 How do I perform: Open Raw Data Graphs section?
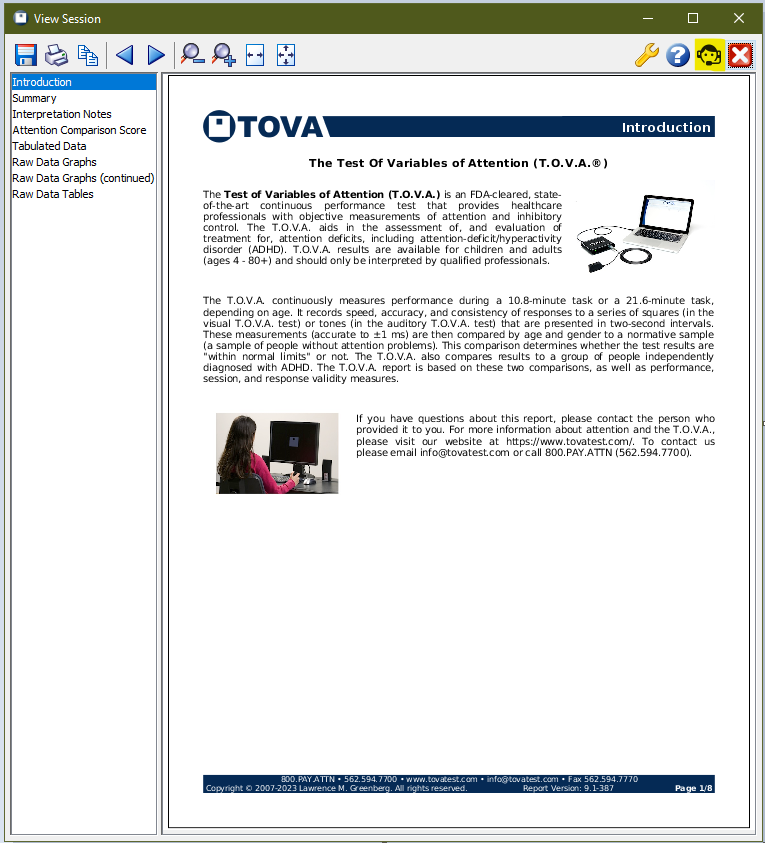[x=83, y=162]
